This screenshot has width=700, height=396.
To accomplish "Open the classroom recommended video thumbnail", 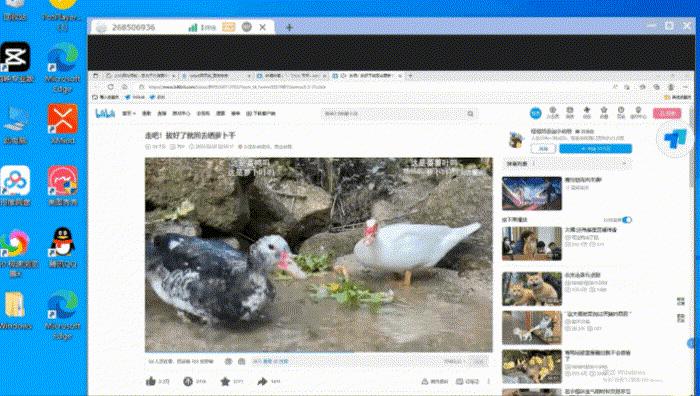I will click(532, 244).
